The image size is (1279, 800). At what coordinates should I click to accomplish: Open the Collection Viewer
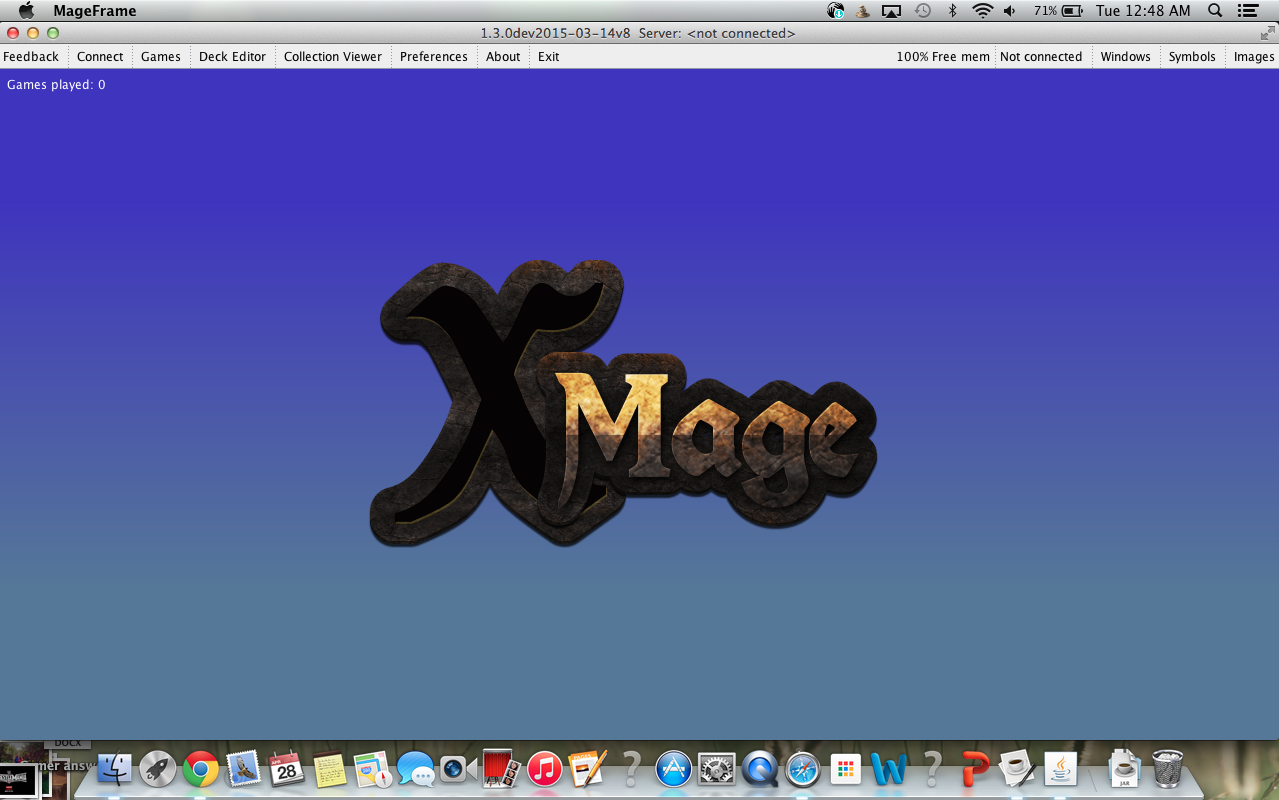click(333, 57)
